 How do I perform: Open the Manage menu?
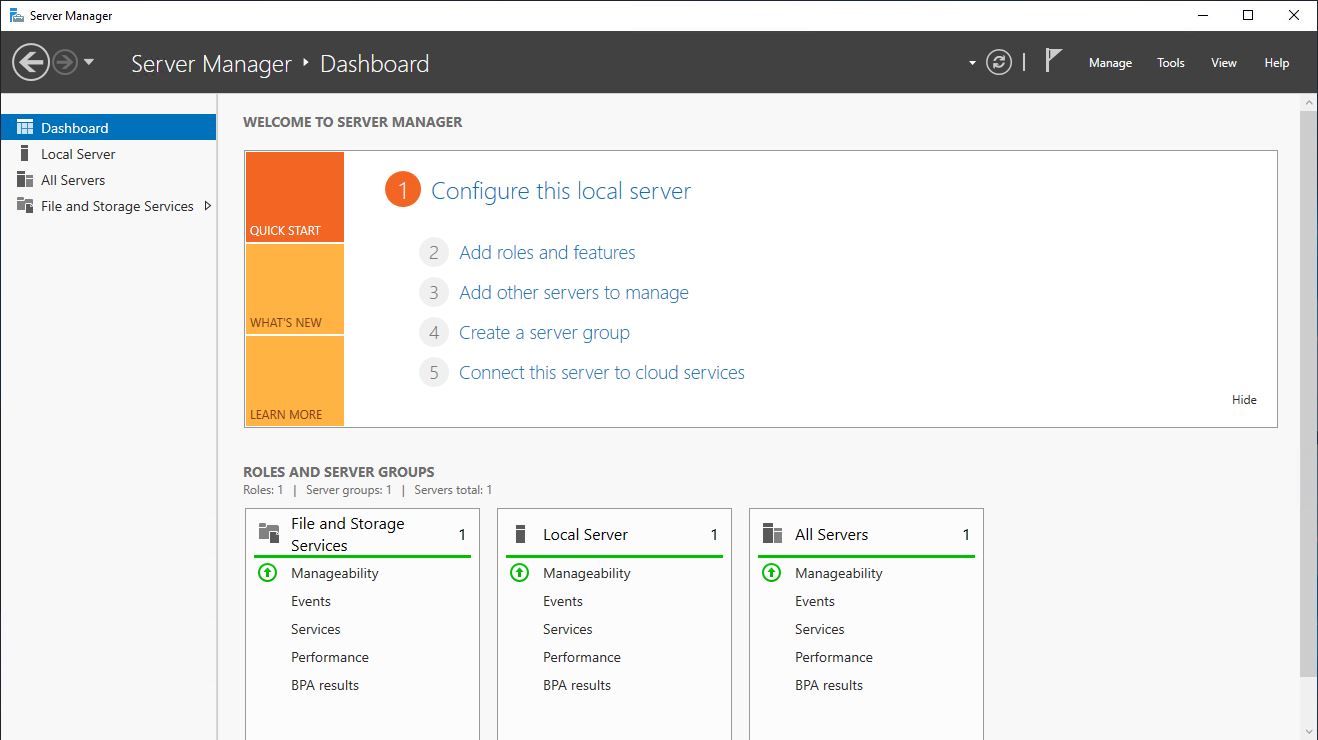tap(1110, 63)
